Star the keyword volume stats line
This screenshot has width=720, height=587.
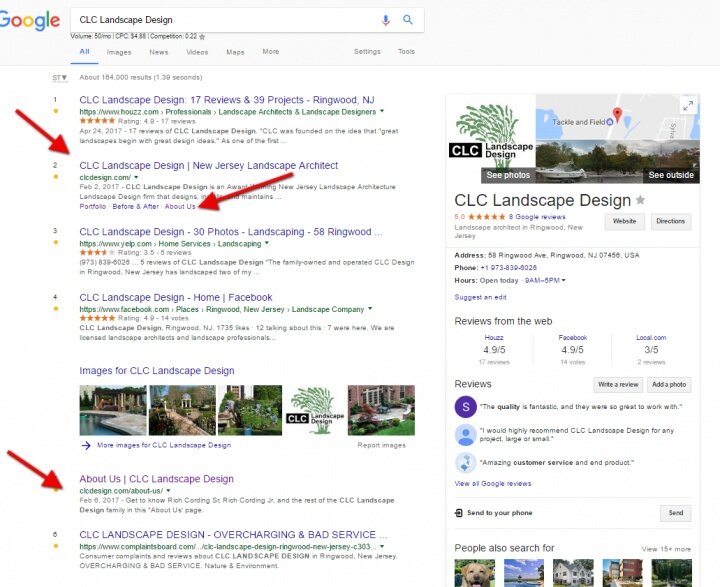pos(202,36)
